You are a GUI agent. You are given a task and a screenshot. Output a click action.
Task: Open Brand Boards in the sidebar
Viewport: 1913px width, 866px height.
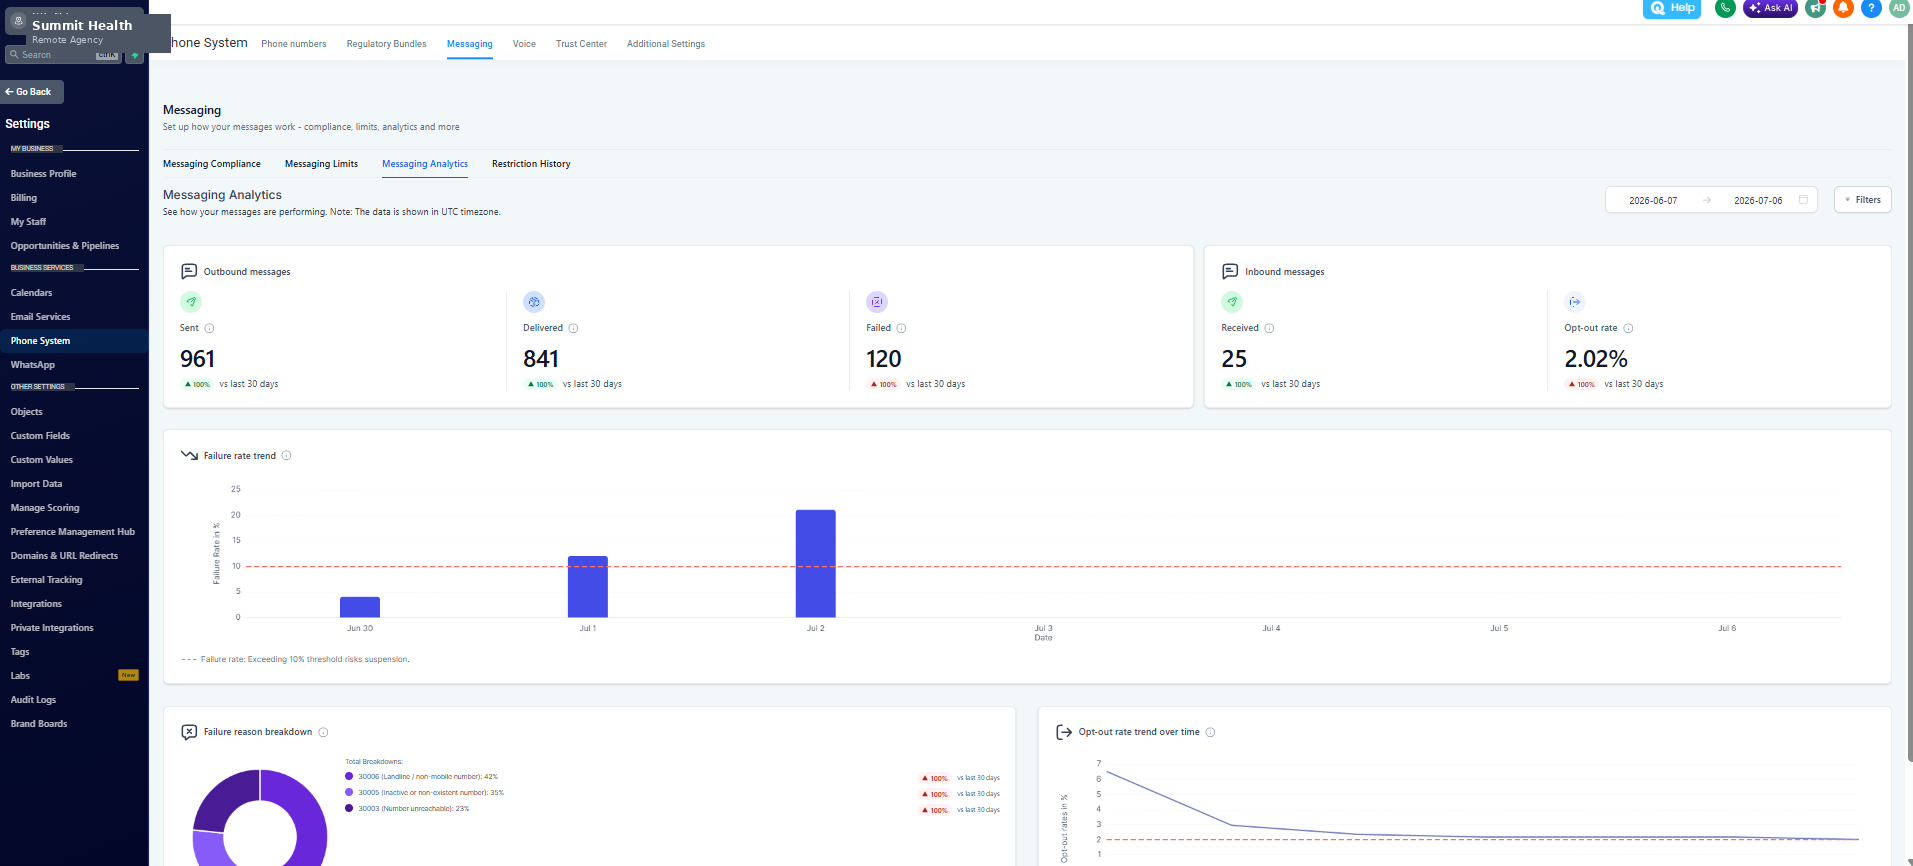point(39,724)
